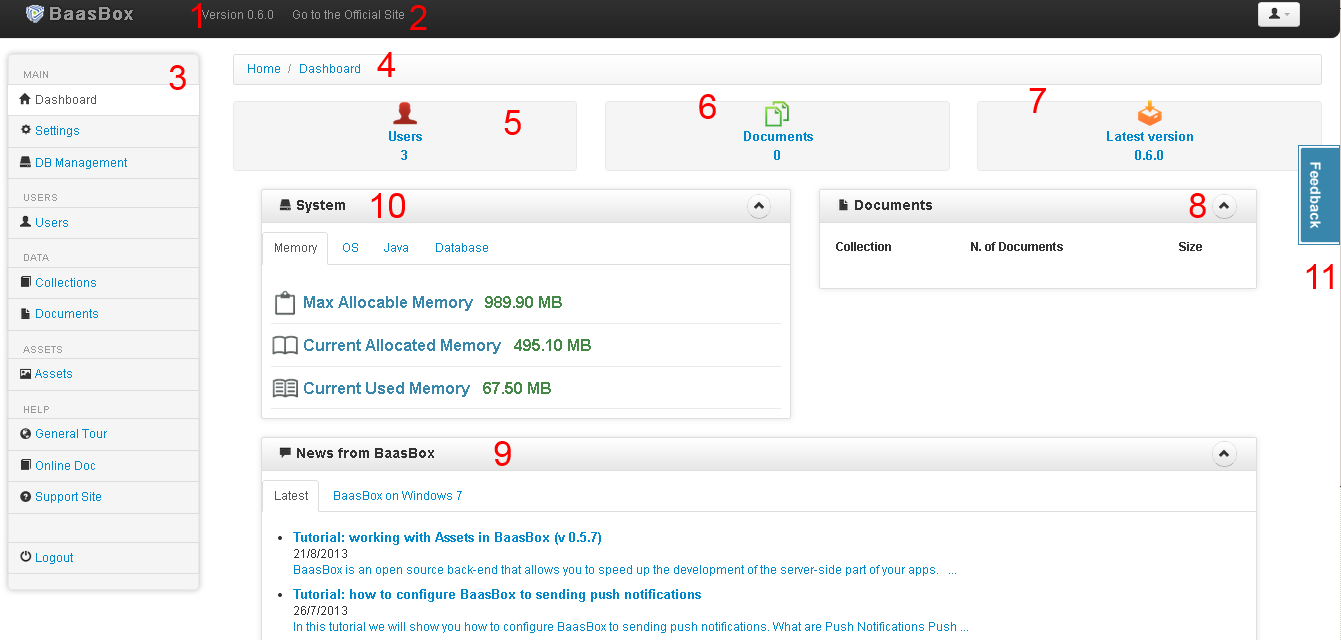Click the speech bubble icon beside News from BaasBox
This screenshot has width=1341, height=640.
pos(285,453)
